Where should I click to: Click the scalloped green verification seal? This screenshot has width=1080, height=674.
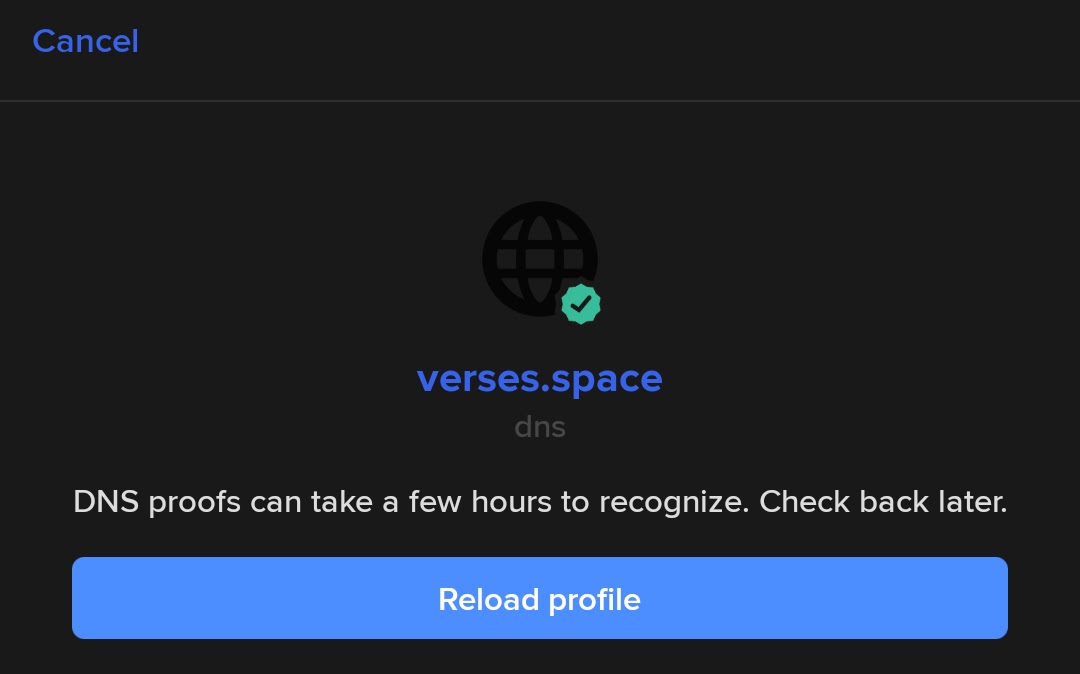[x=581, y=304]
